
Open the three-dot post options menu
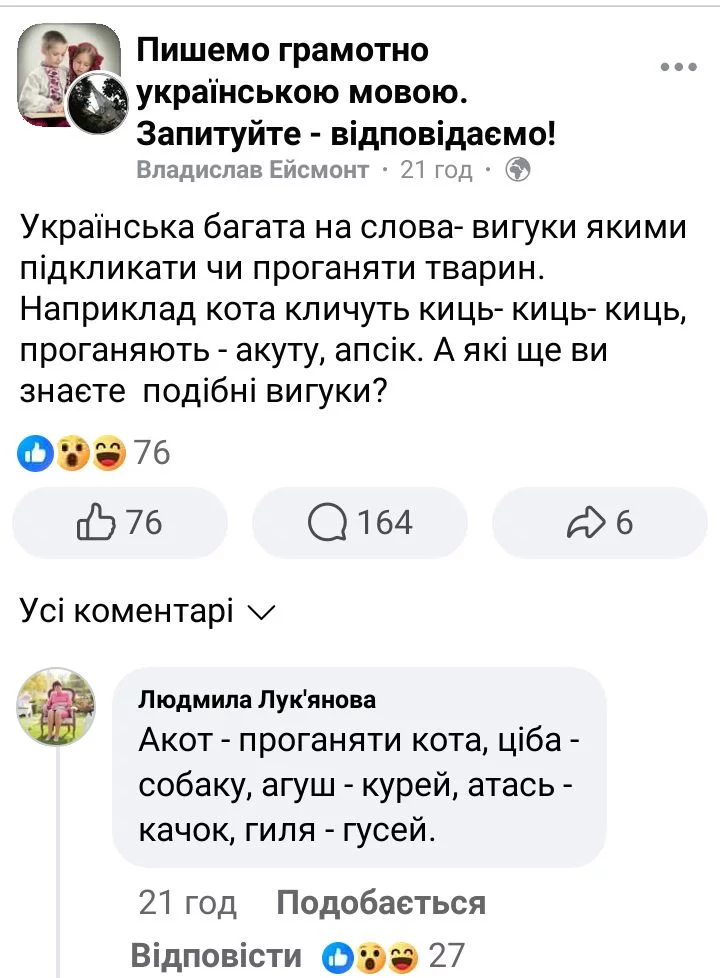point(679,67)
